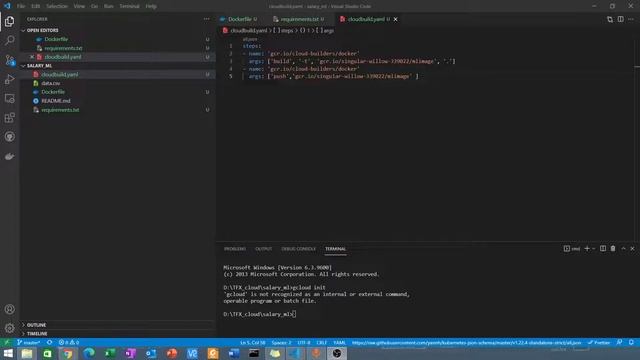640x360 pixels.
Task: Close the cloudbuild.yaml editor tab
Action: [396, 19]
